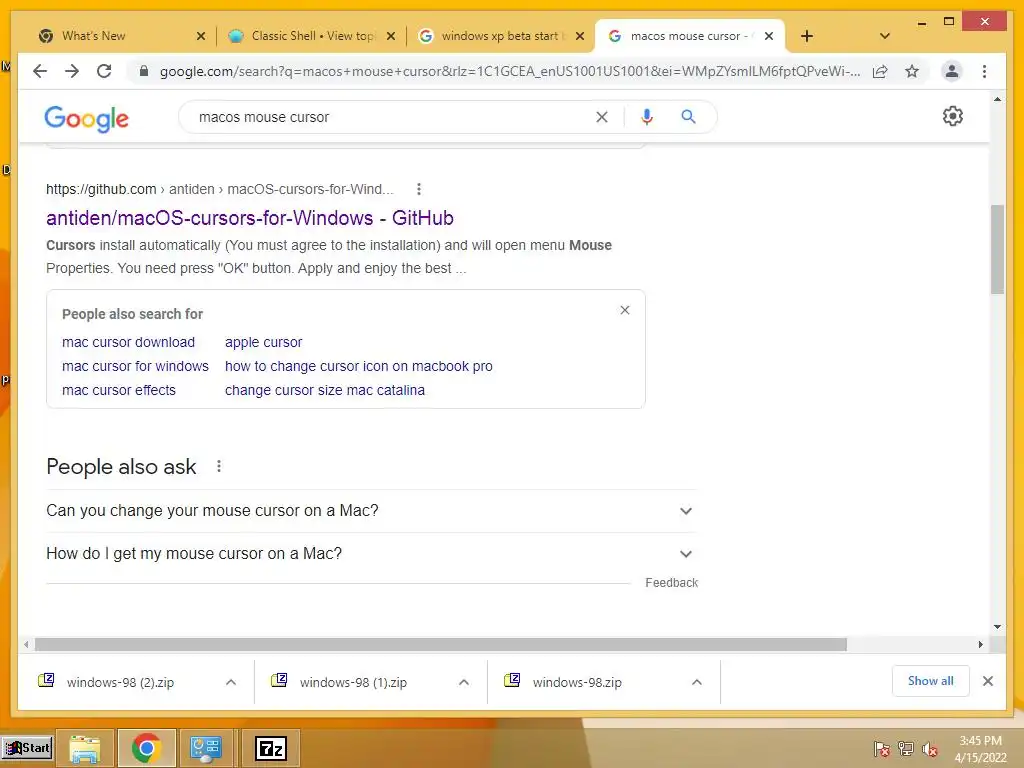Open People also ask more options
The width and height of the screenshot is (1024, 768).
pos(219,466)
